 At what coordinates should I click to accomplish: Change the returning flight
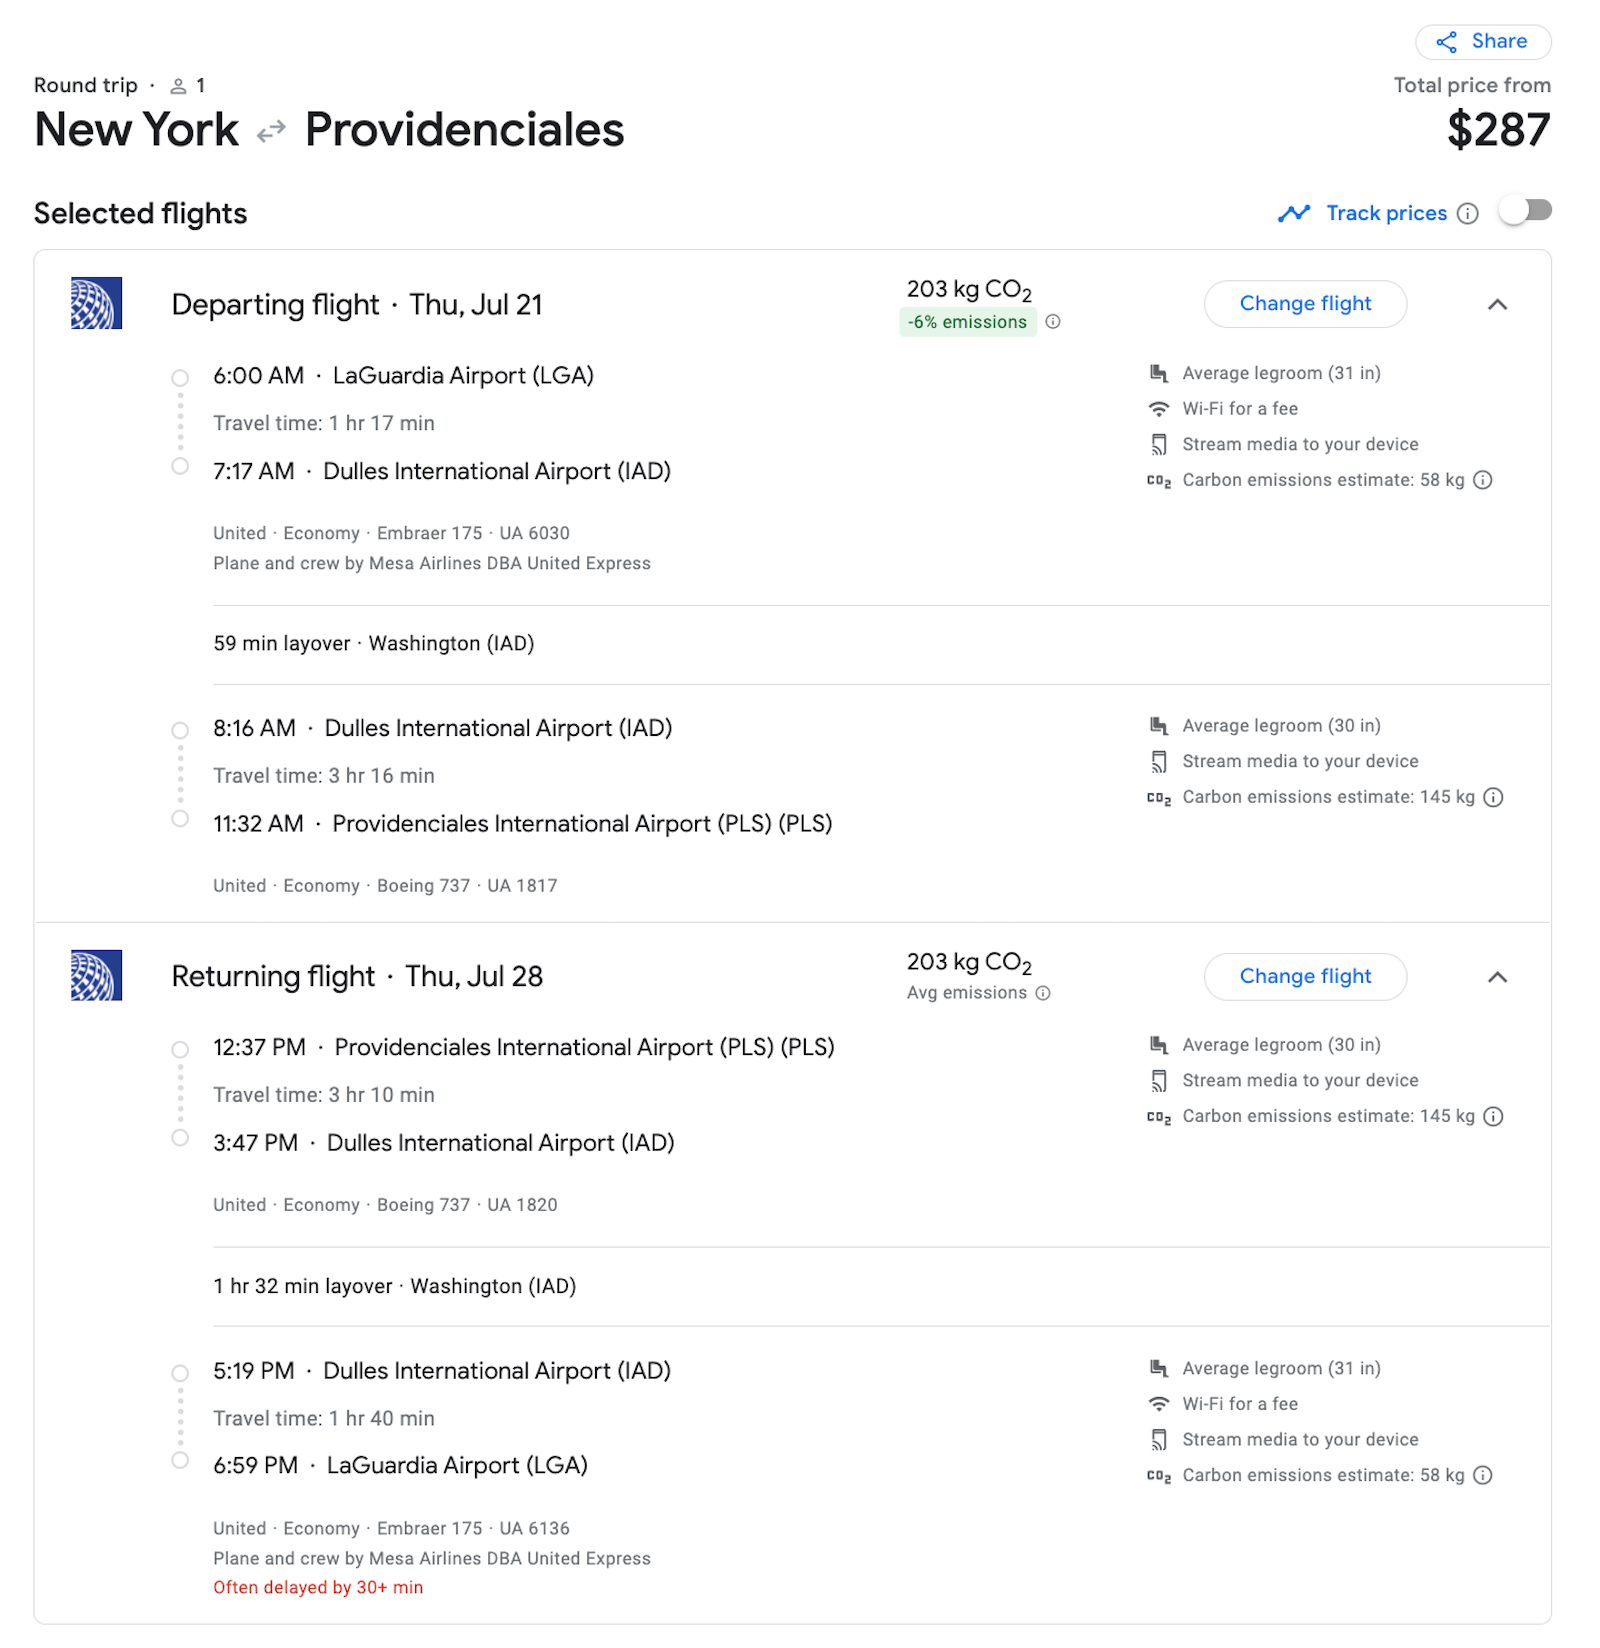(x=1305, y=977)
